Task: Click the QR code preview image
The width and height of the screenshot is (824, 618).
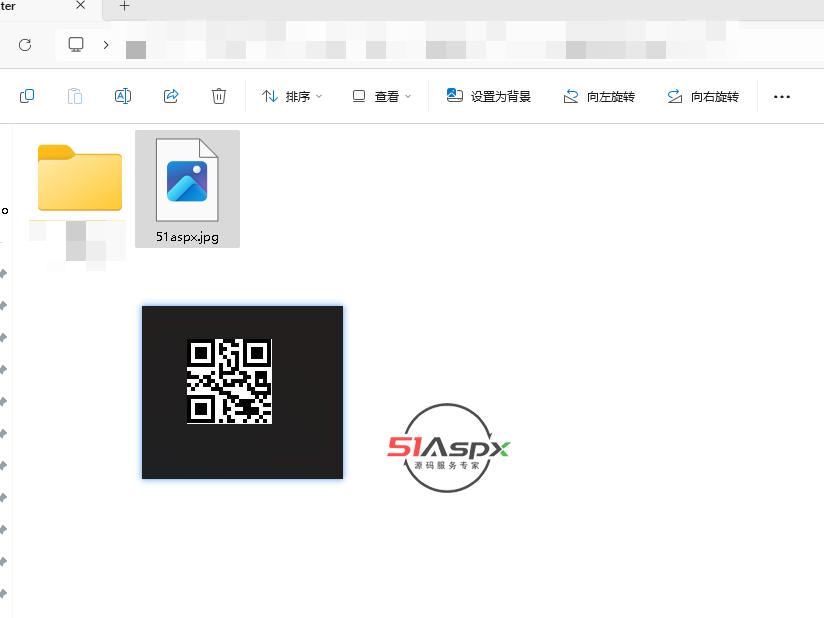Action: point(242,392)
